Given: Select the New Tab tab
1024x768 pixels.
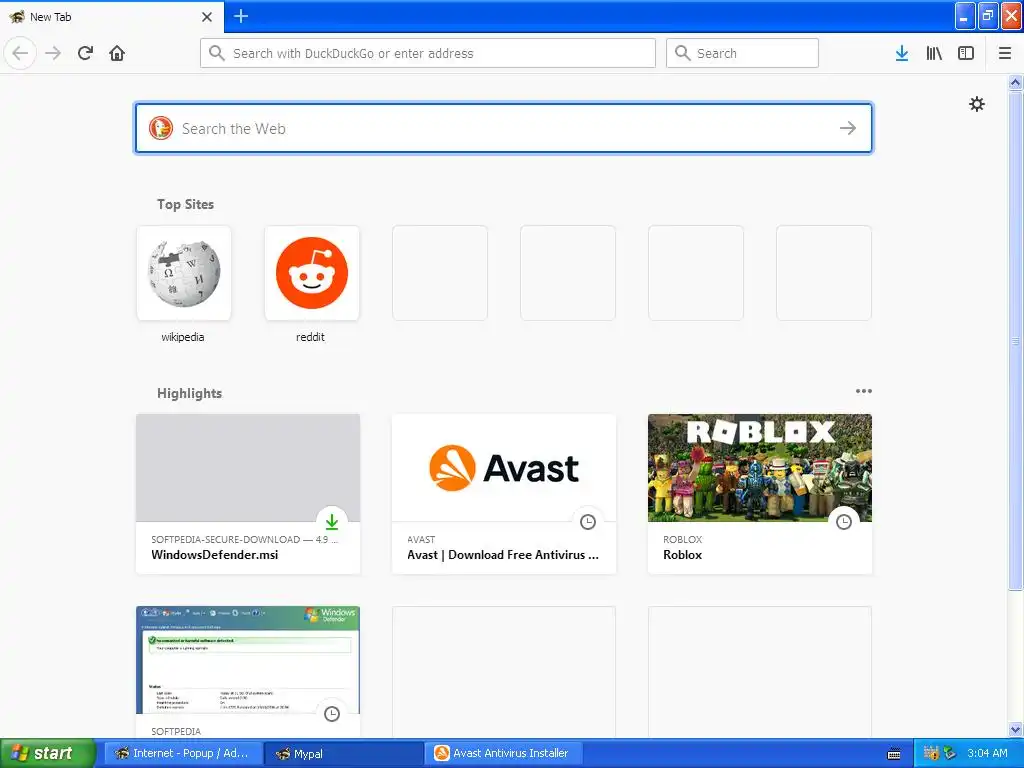Looking at the screenshot, I should (111, 17).
